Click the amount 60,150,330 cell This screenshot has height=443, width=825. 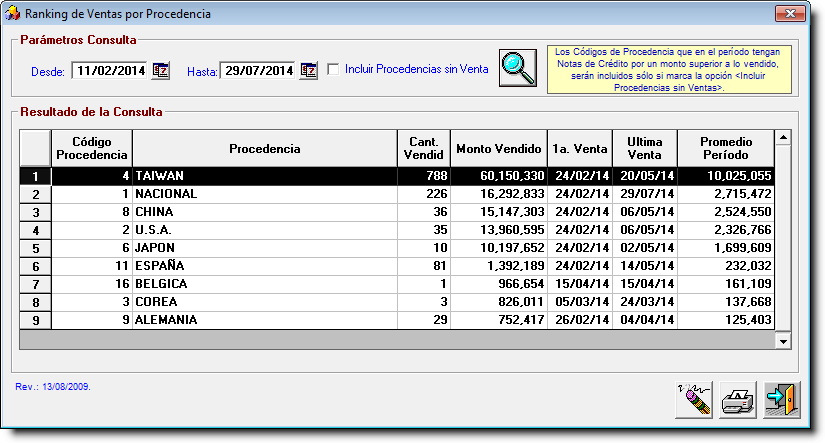499,176
